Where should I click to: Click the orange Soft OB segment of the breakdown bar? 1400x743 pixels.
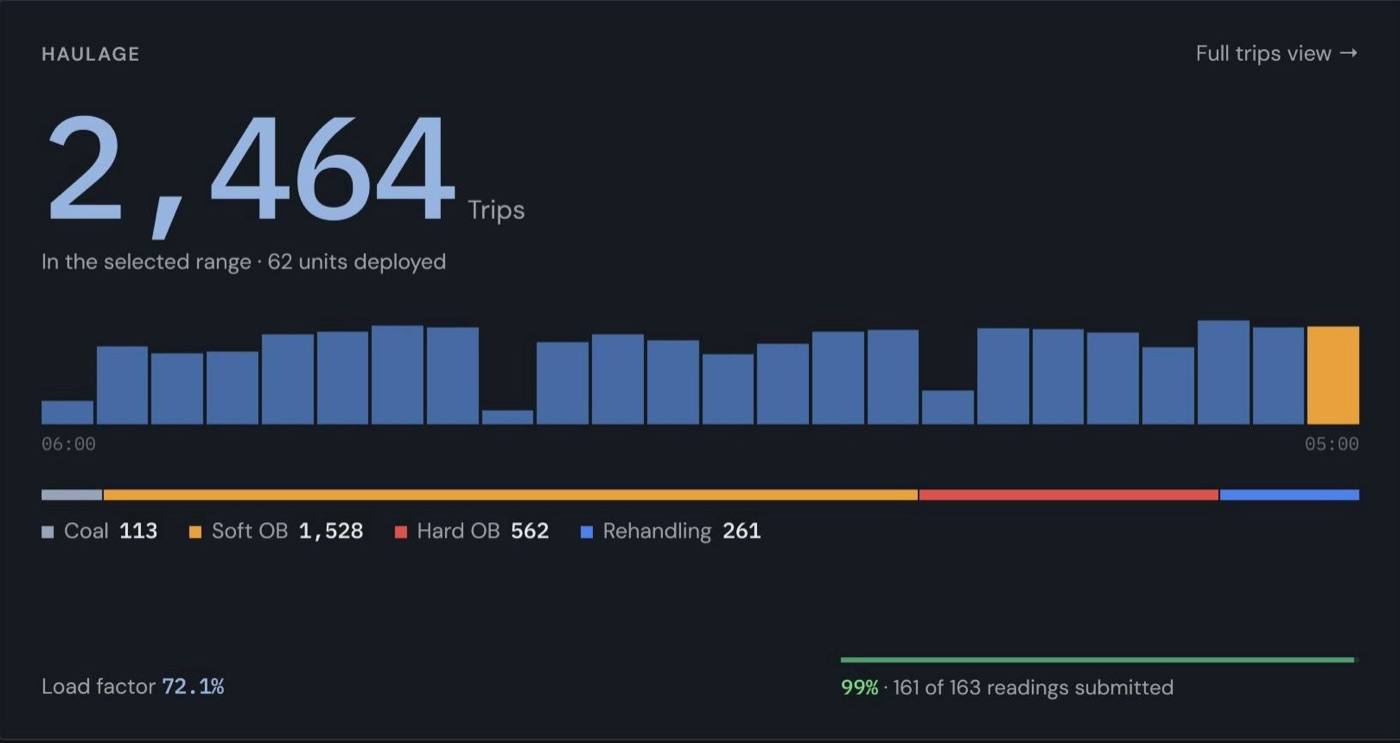510,495
